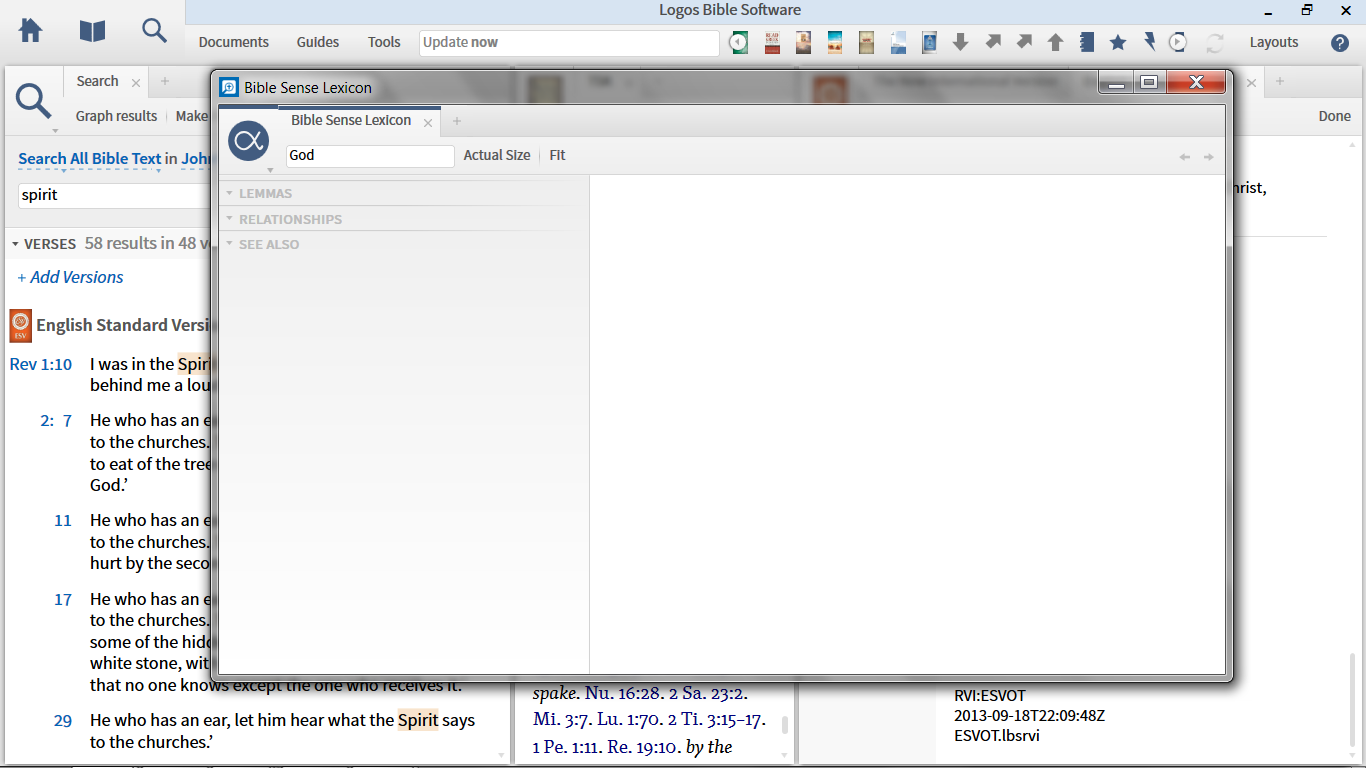Click the sync refresh icon

(x=1215, y=42)
